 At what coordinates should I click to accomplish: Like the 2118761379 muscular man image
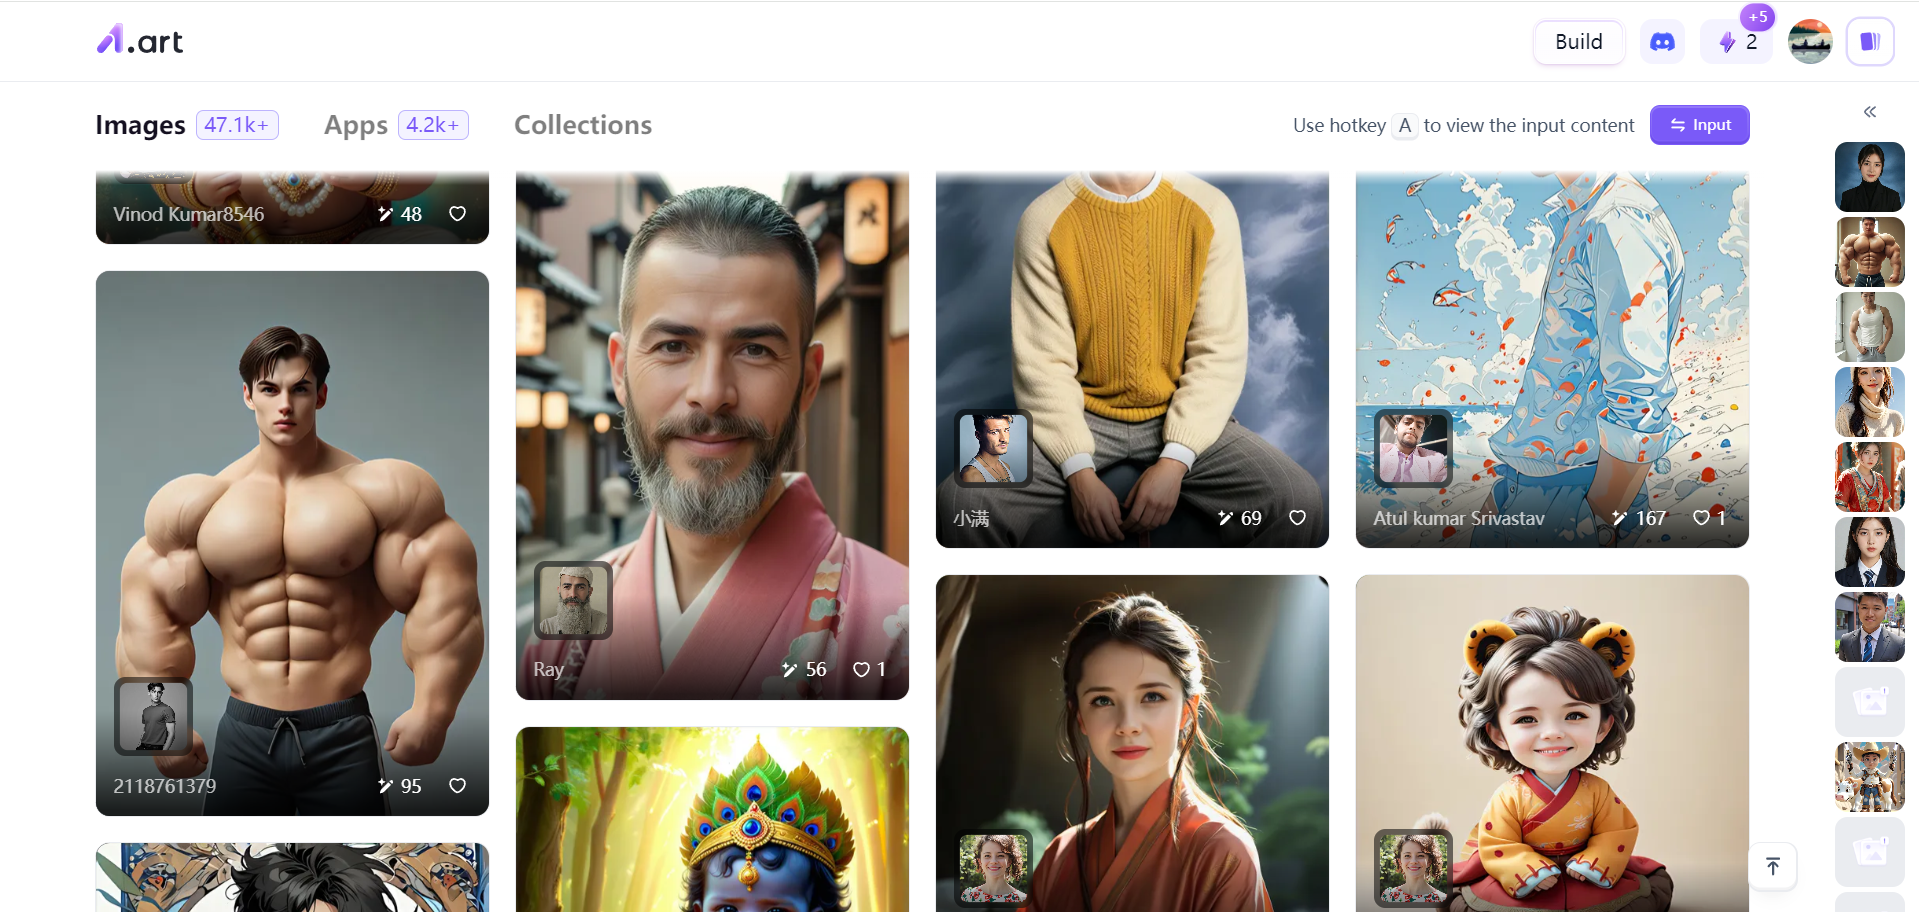tap(457, 786)
